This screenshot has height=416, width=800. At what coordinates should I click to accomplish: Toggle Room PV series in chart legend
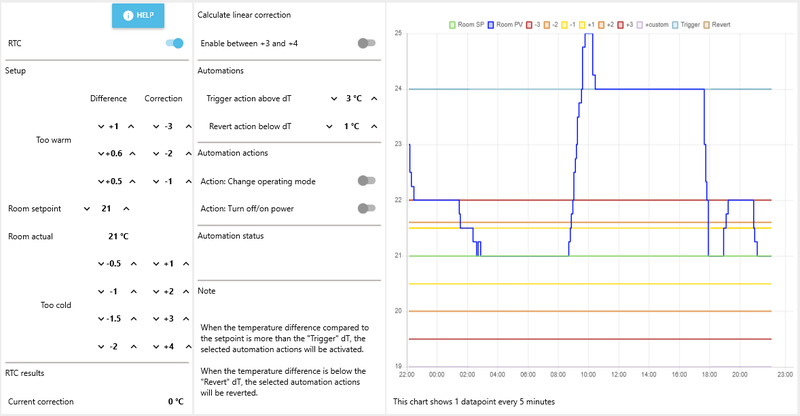point(508,23)
